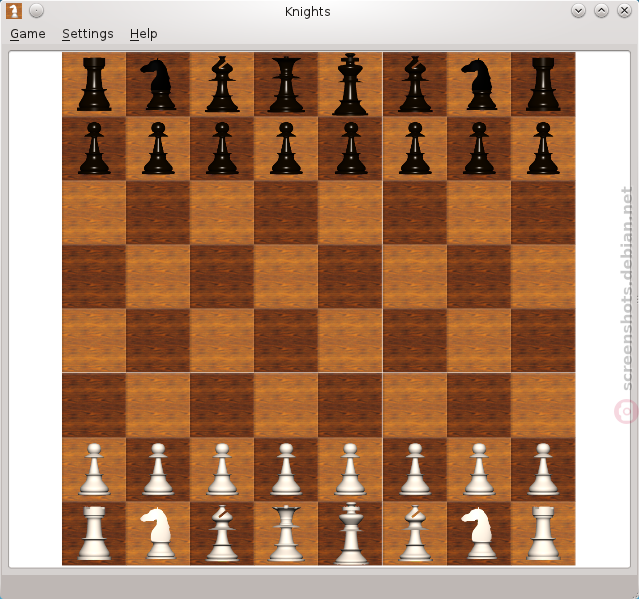Click the empty e5 square
This screenshot has height=599, width=639.
click(x=350, y=277)
